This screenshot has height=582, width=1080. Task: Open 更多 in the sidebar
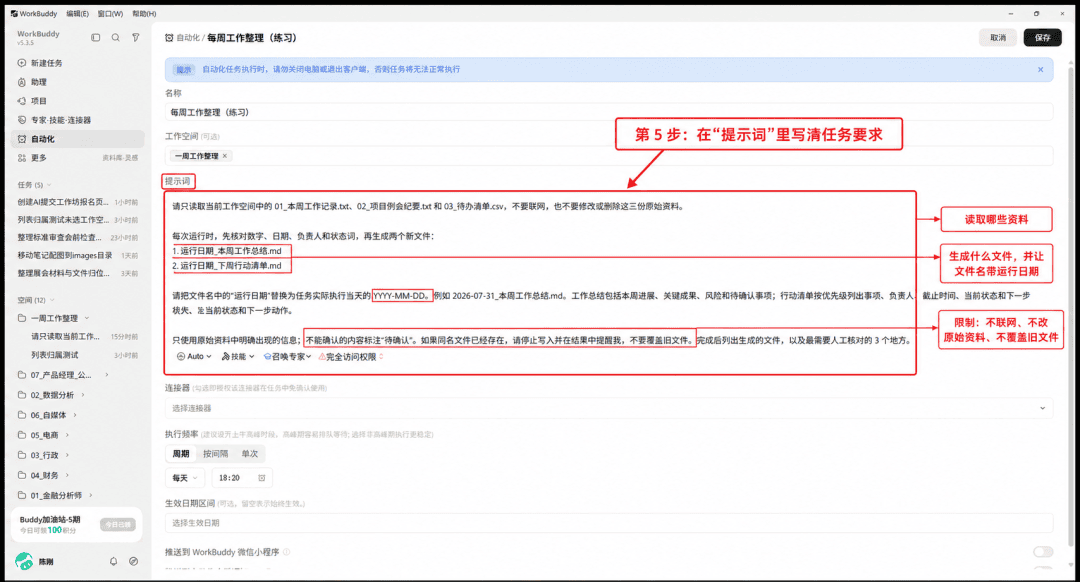pos(39,158)
